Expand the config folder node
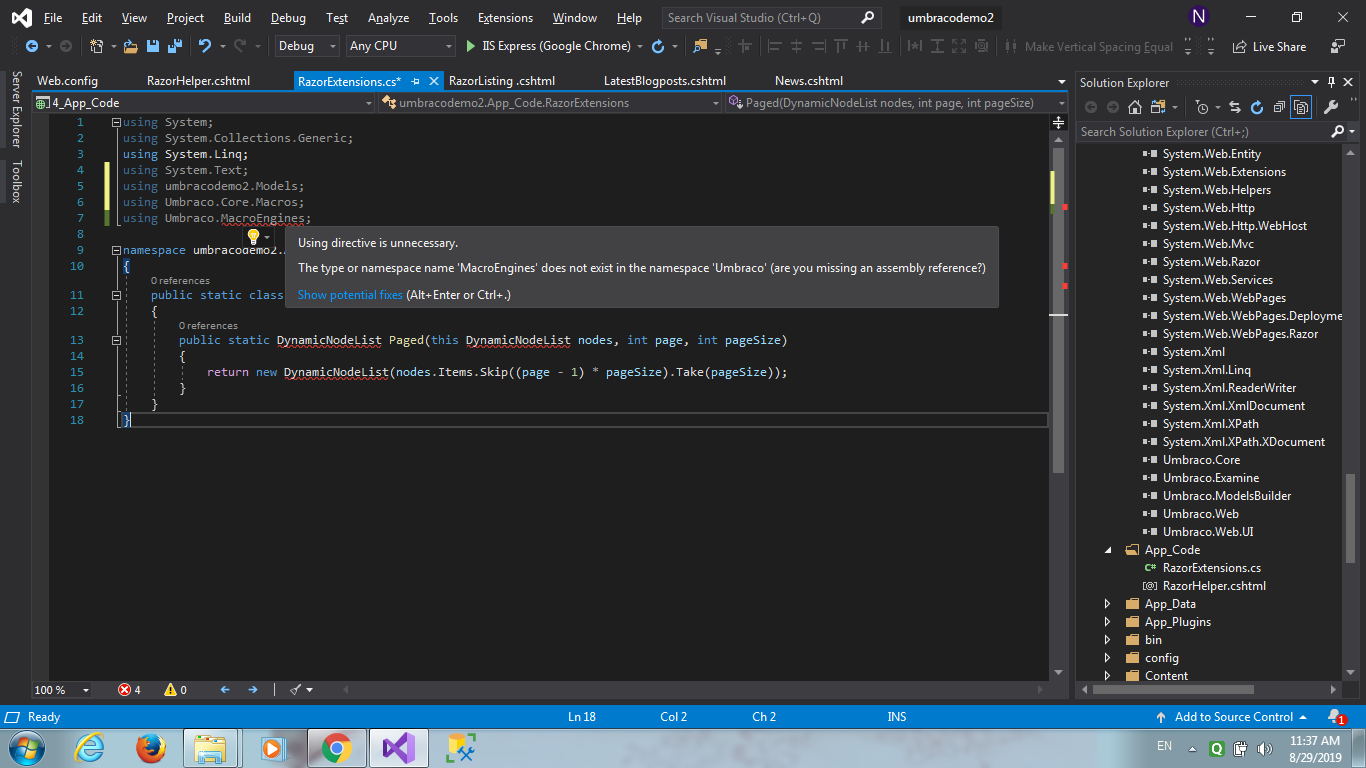 pyautogui.click(x=1107, y=658)
